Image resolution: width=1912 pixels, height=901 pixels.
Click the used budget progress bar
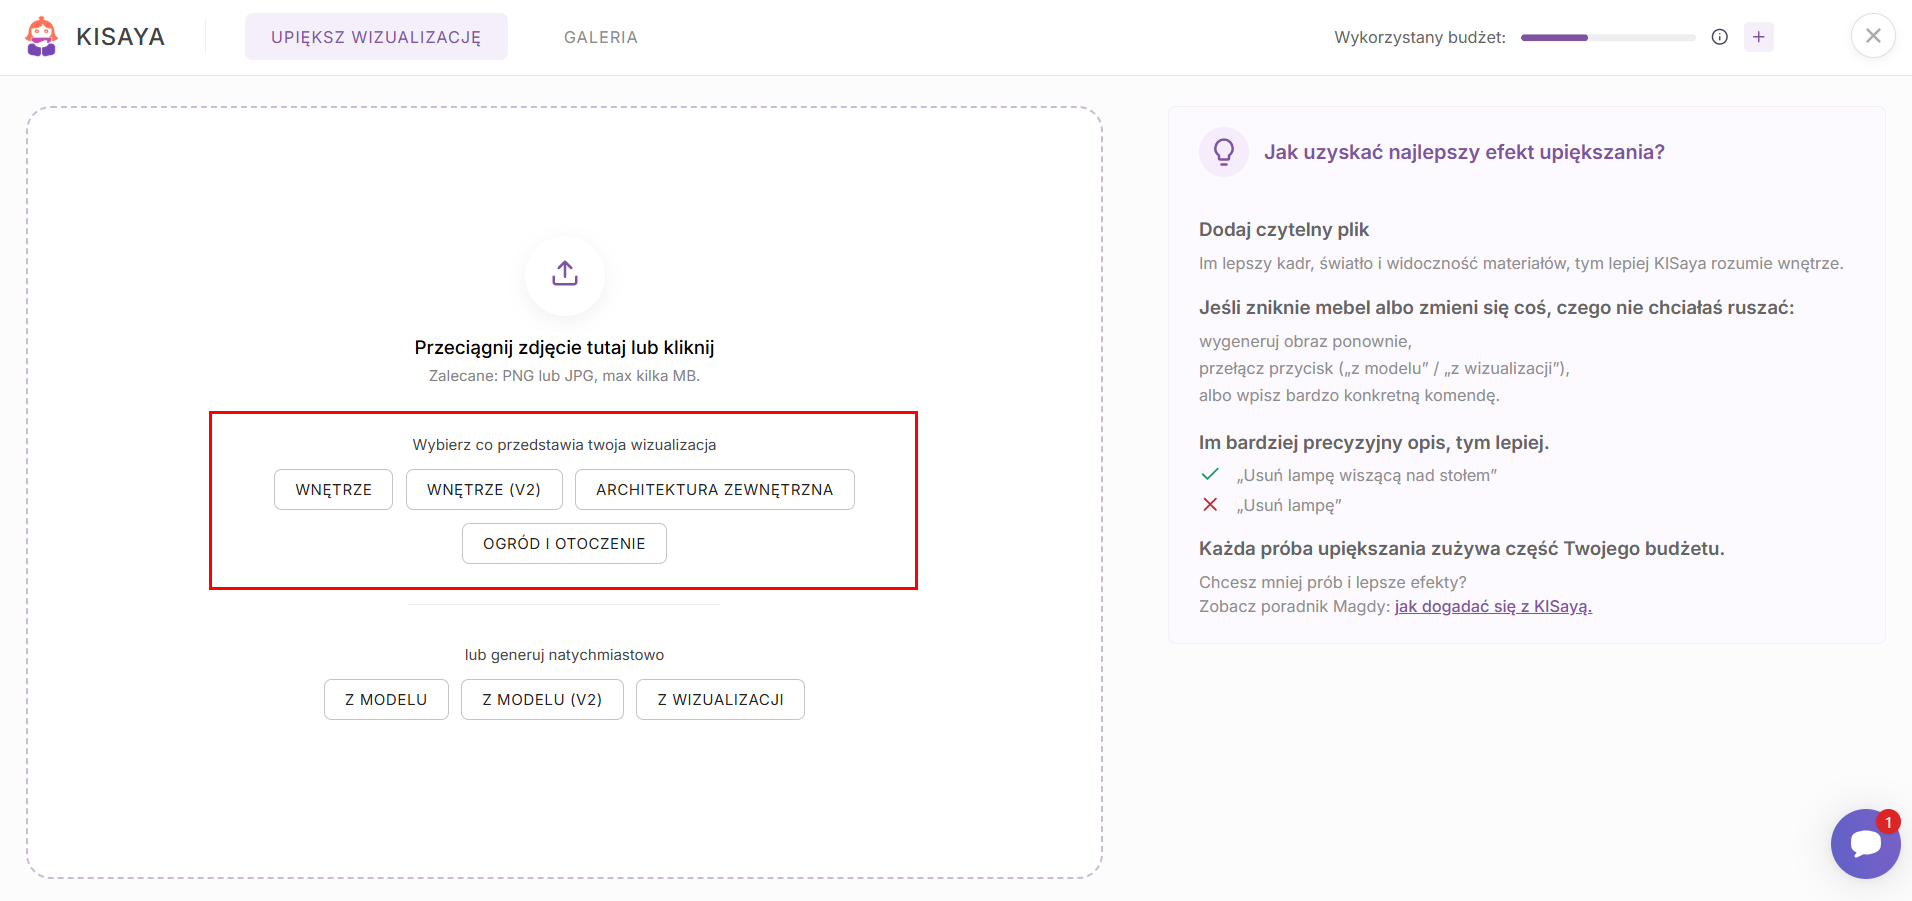click(1608, 37)
